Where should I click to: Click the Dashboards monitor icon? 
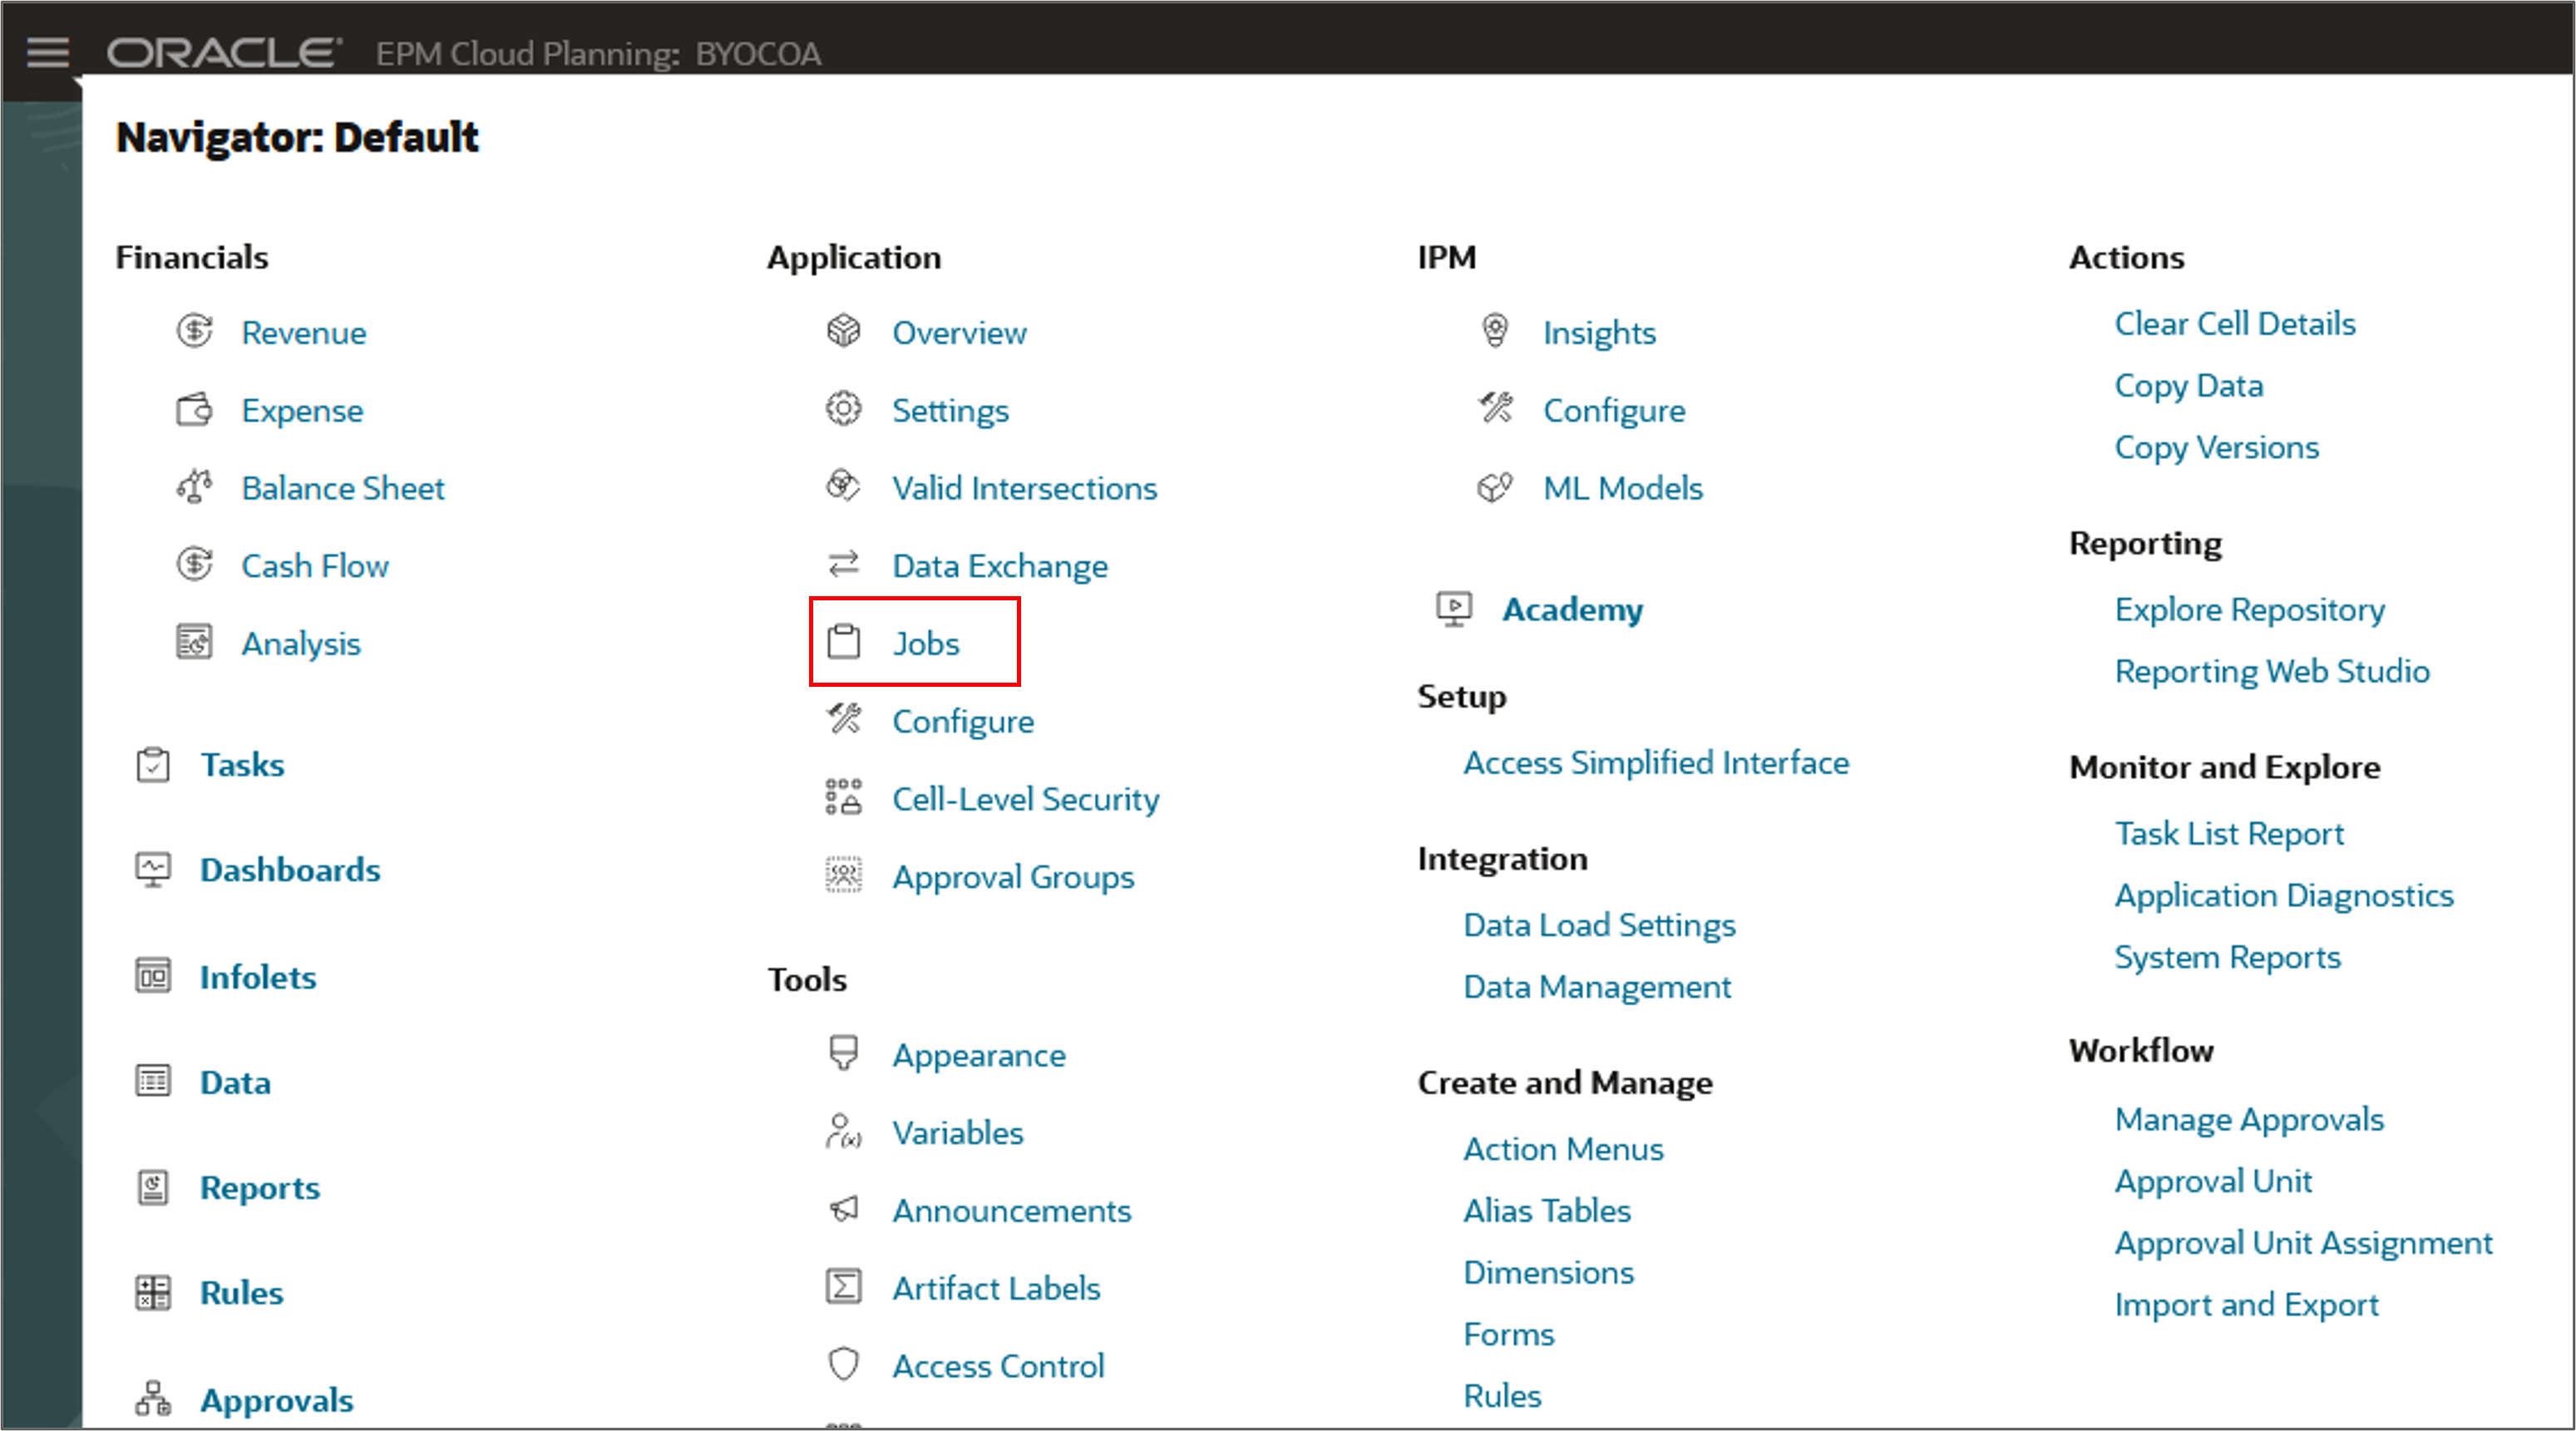click(x=153, y=870)
